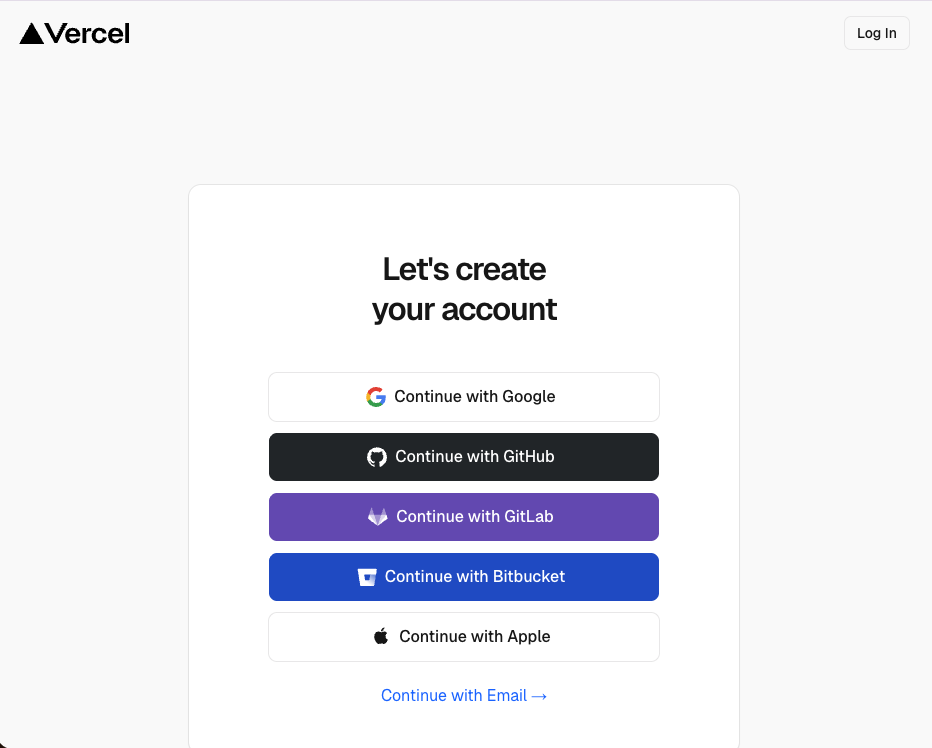This screenshot has width=932, height=748.
Task: Select the black Vercel wordmark in the header
Action: click(87, 33)
